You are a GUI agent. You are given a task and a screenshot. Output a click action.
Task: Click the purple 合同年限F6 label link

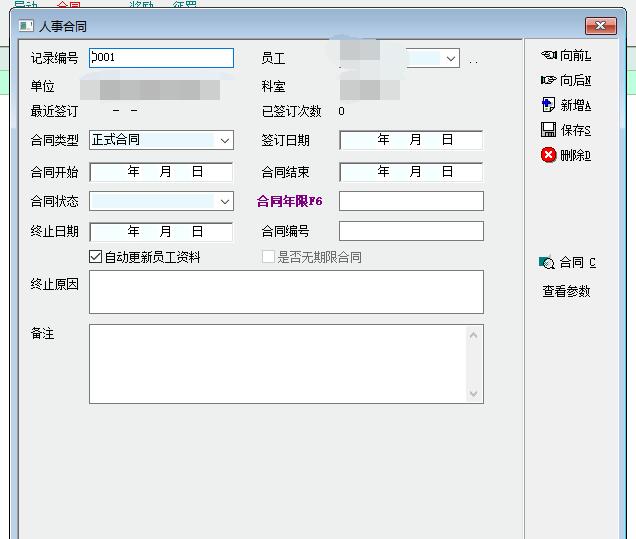tap(289, 202)
